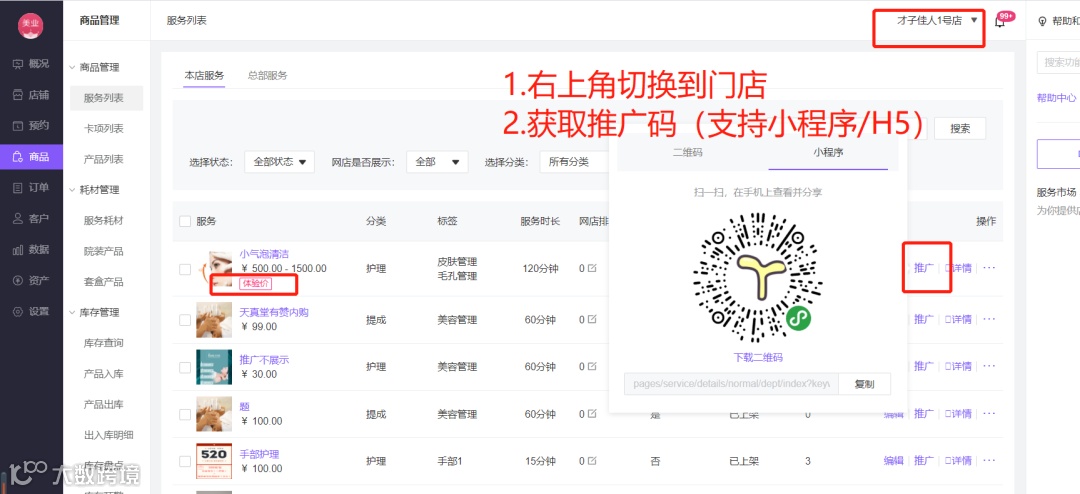This screenshot has height=494, width=1080.
Task: Click 推广 for the 天真堂有赞内购 row
Action: (x=924, y=319)
